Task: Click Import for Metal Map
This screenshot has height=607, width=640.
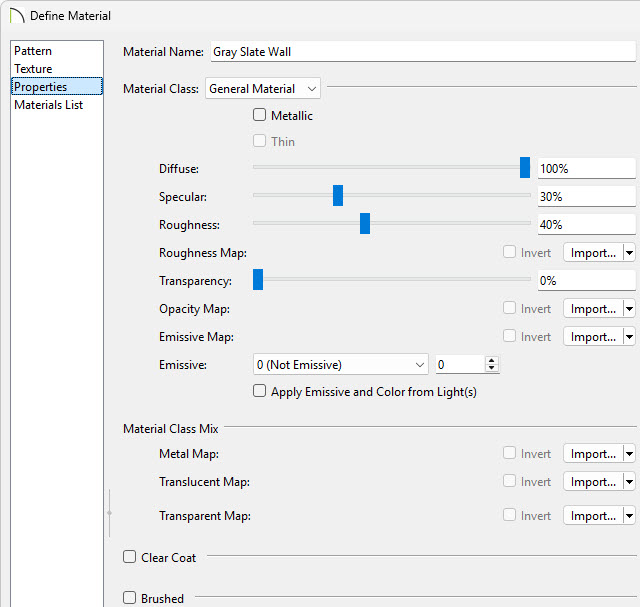Action: point(593,454)
